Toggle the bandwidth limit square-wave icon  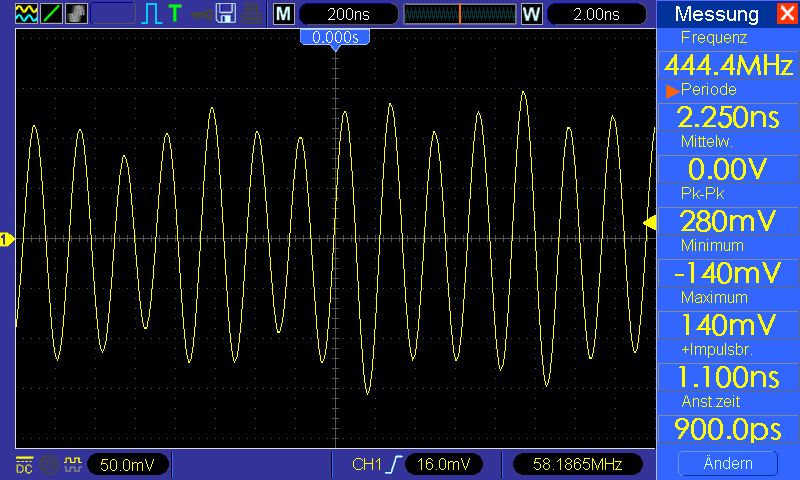pos(72,464)
